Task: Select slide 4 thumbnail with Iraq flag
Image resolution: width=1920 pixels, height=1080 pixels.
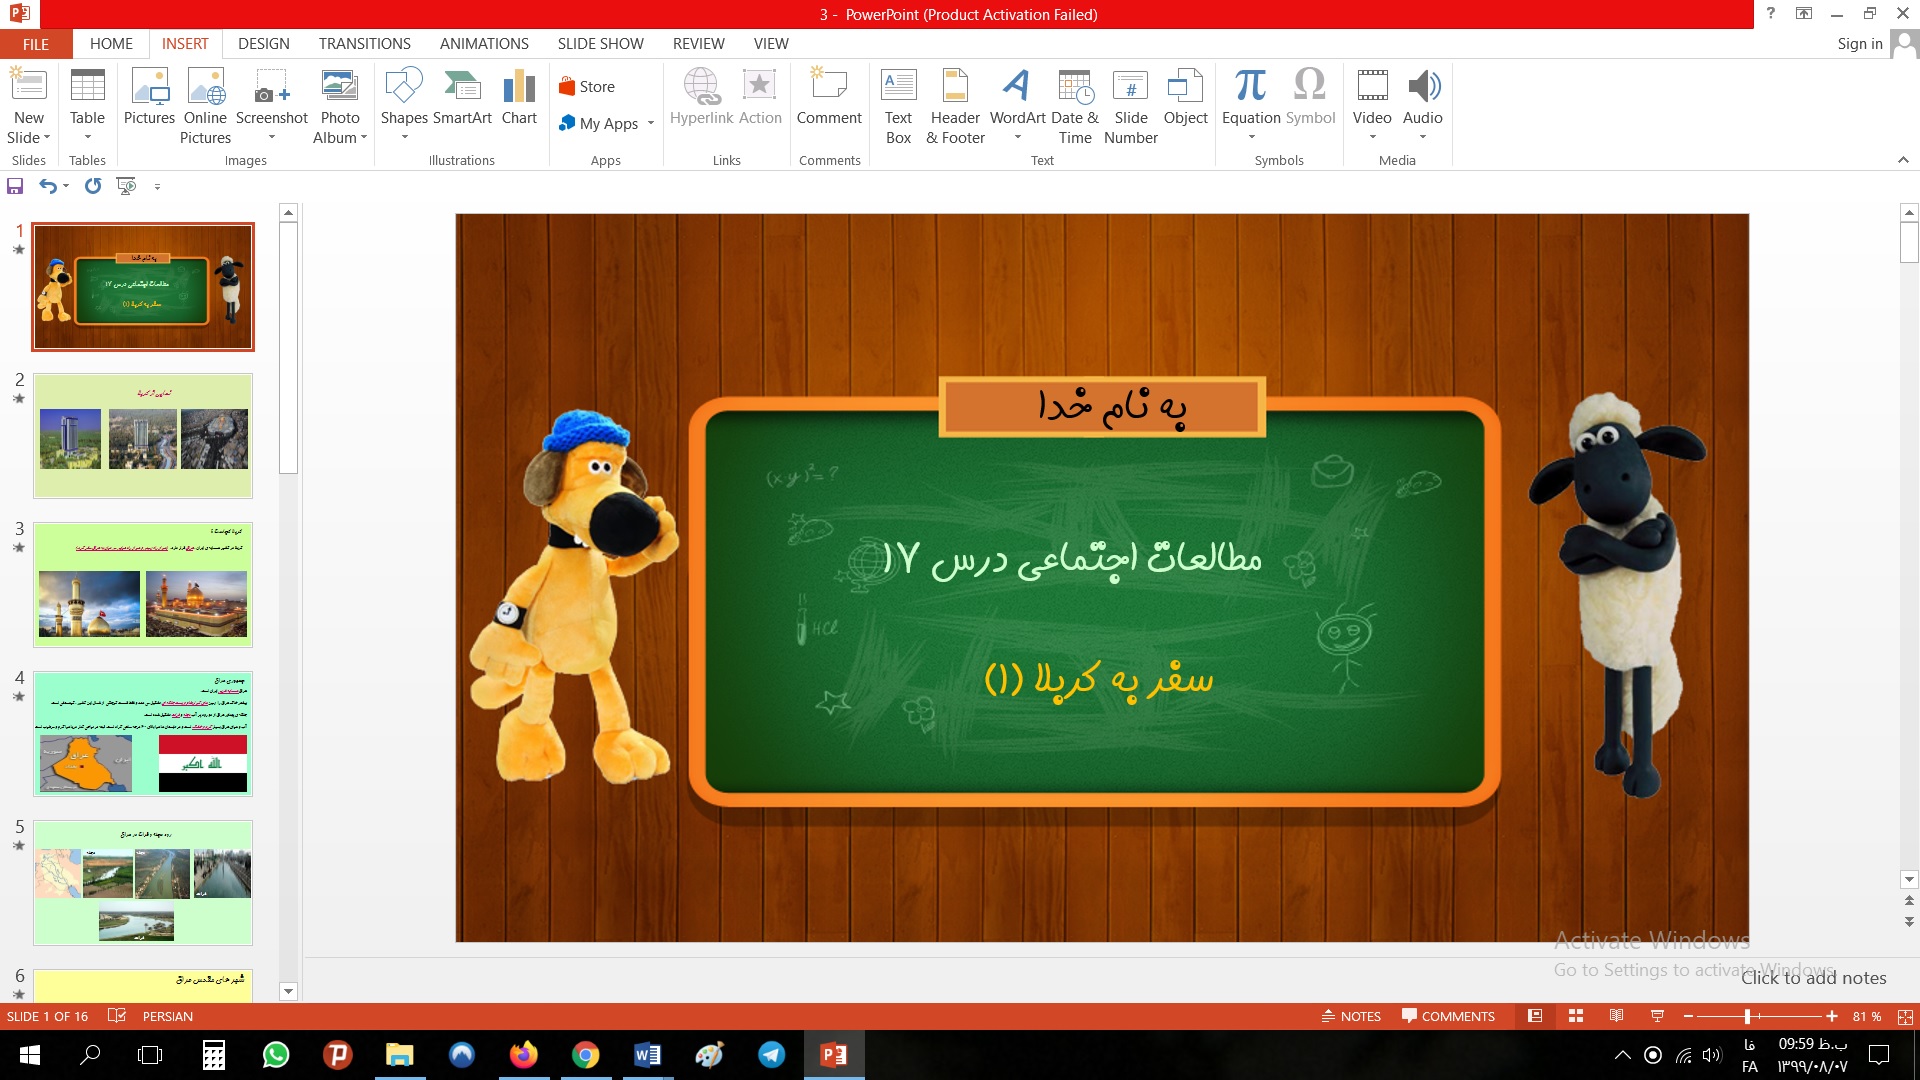Action: (x=143, y=734)
